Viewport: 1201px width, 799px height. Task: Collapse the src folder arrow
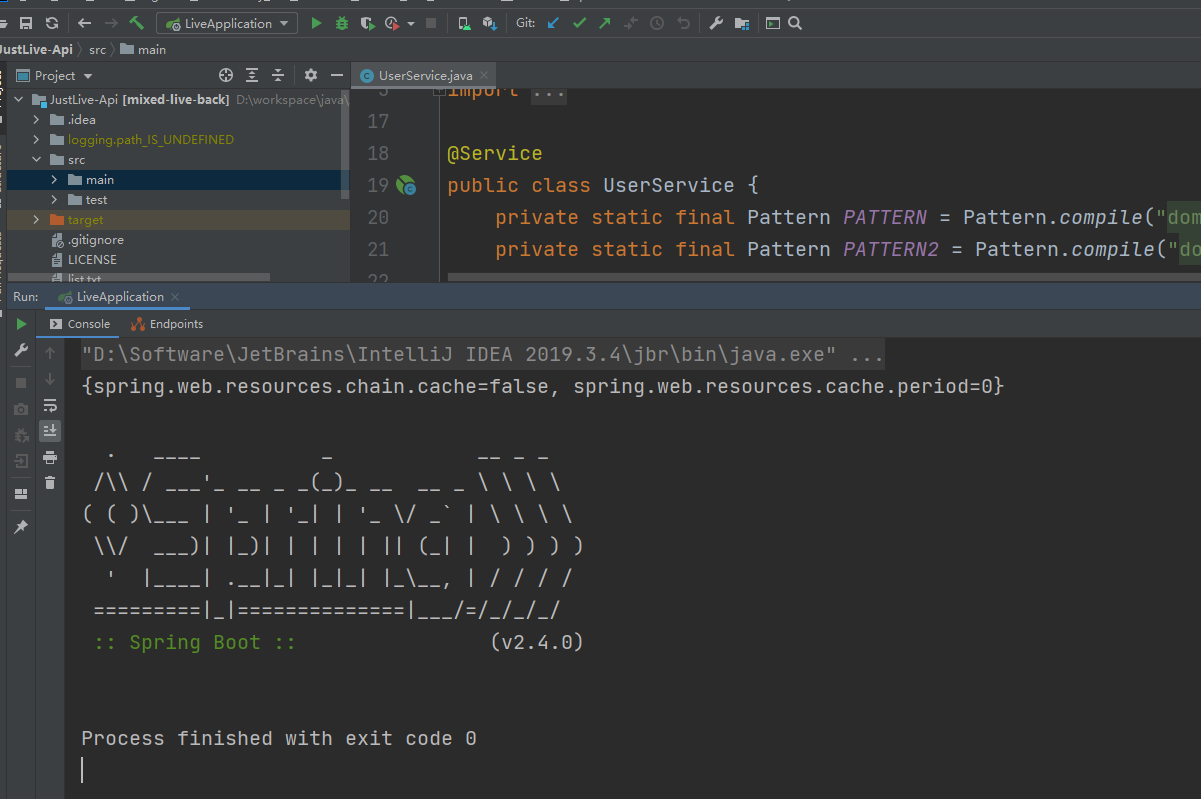[x=37, y=160]
